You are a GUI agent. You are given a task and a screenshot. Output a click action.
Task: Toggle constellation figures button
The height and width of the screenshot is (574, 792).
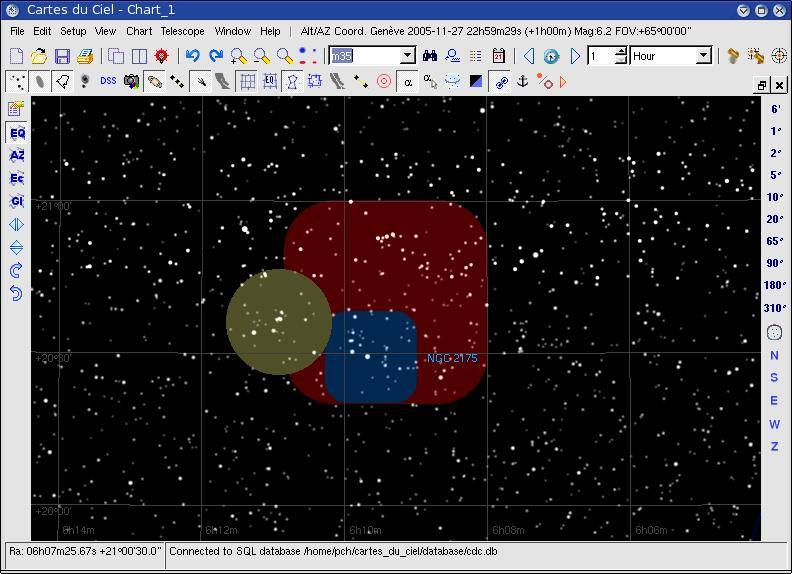[x=292, y=81]
